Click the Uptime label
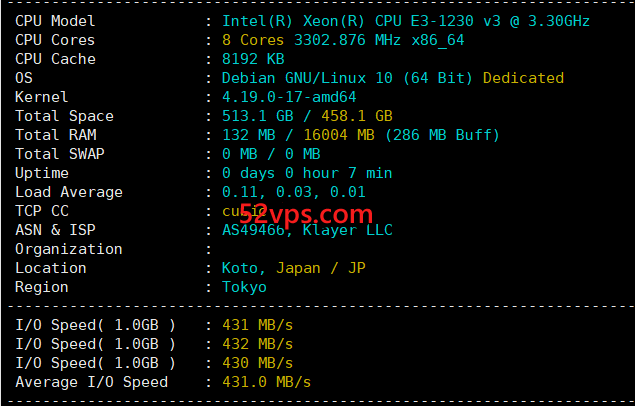The height and width of the screenshot is (406, 635). pyautogui.click(x=42, y=174)
